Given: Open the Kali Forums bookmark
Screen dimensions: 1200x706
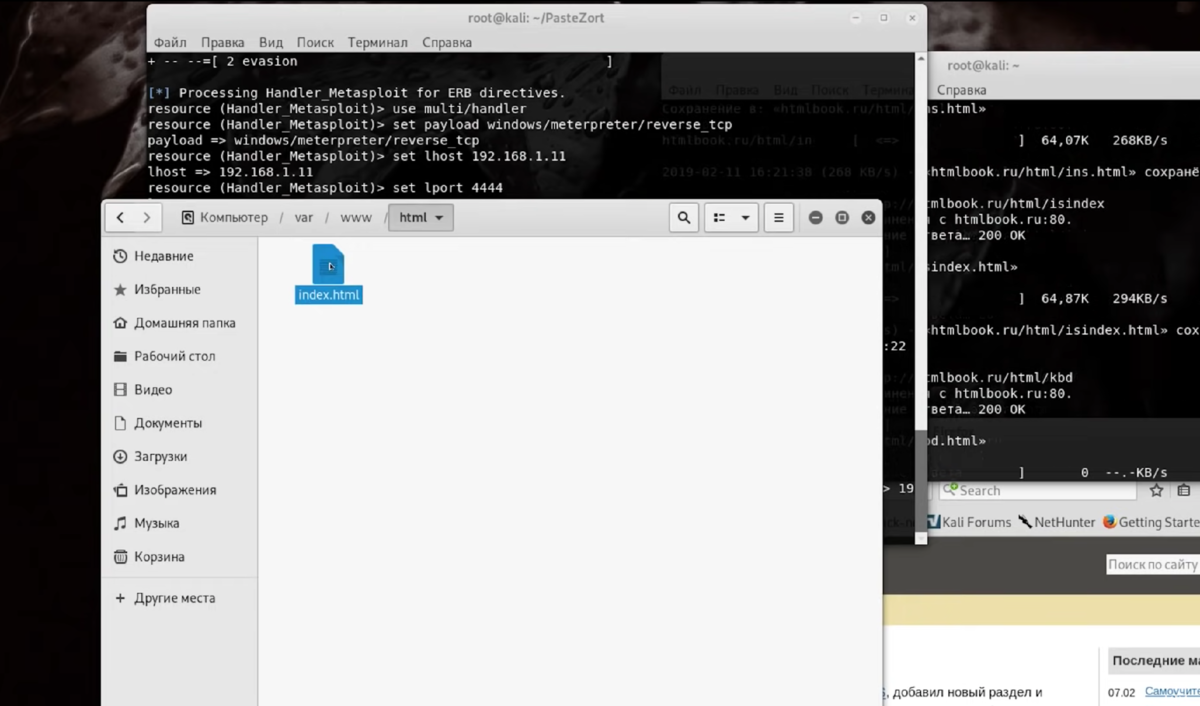Looking at the screenshot, I should pyautogui.click(x=968, y=522).
